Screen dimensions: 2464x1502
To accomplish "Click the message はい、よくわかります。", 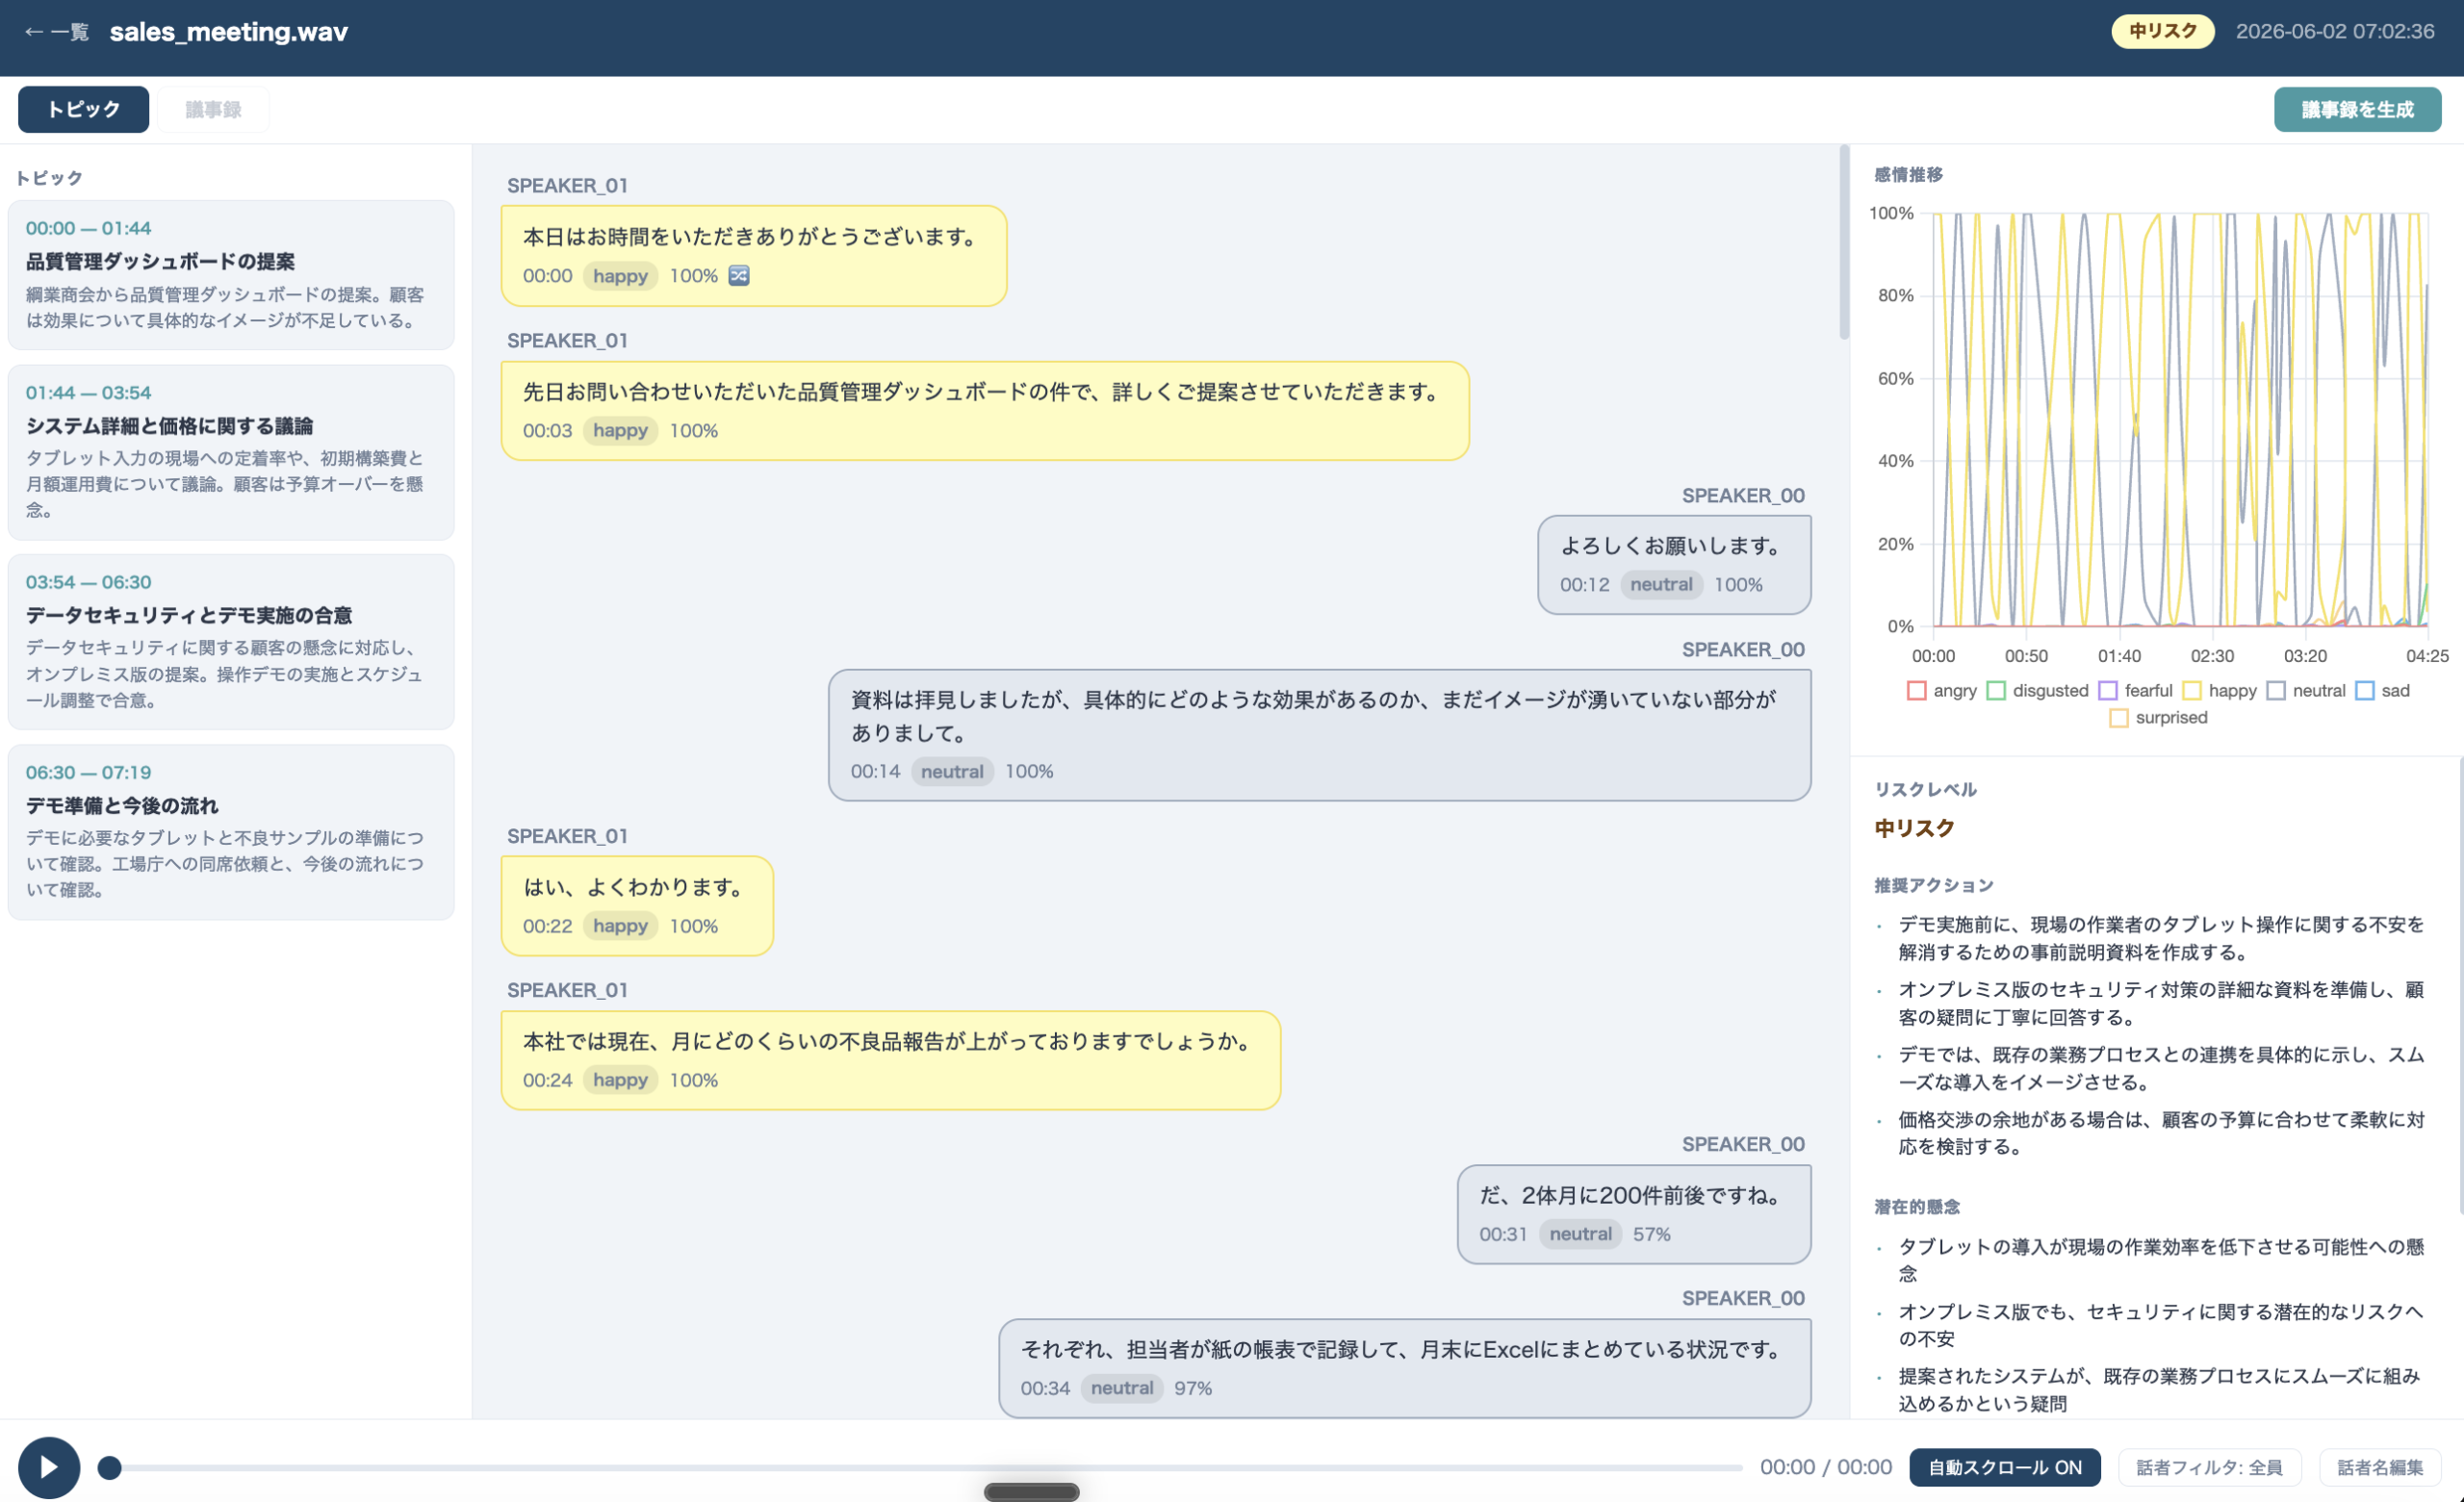I will pos(637,905).
